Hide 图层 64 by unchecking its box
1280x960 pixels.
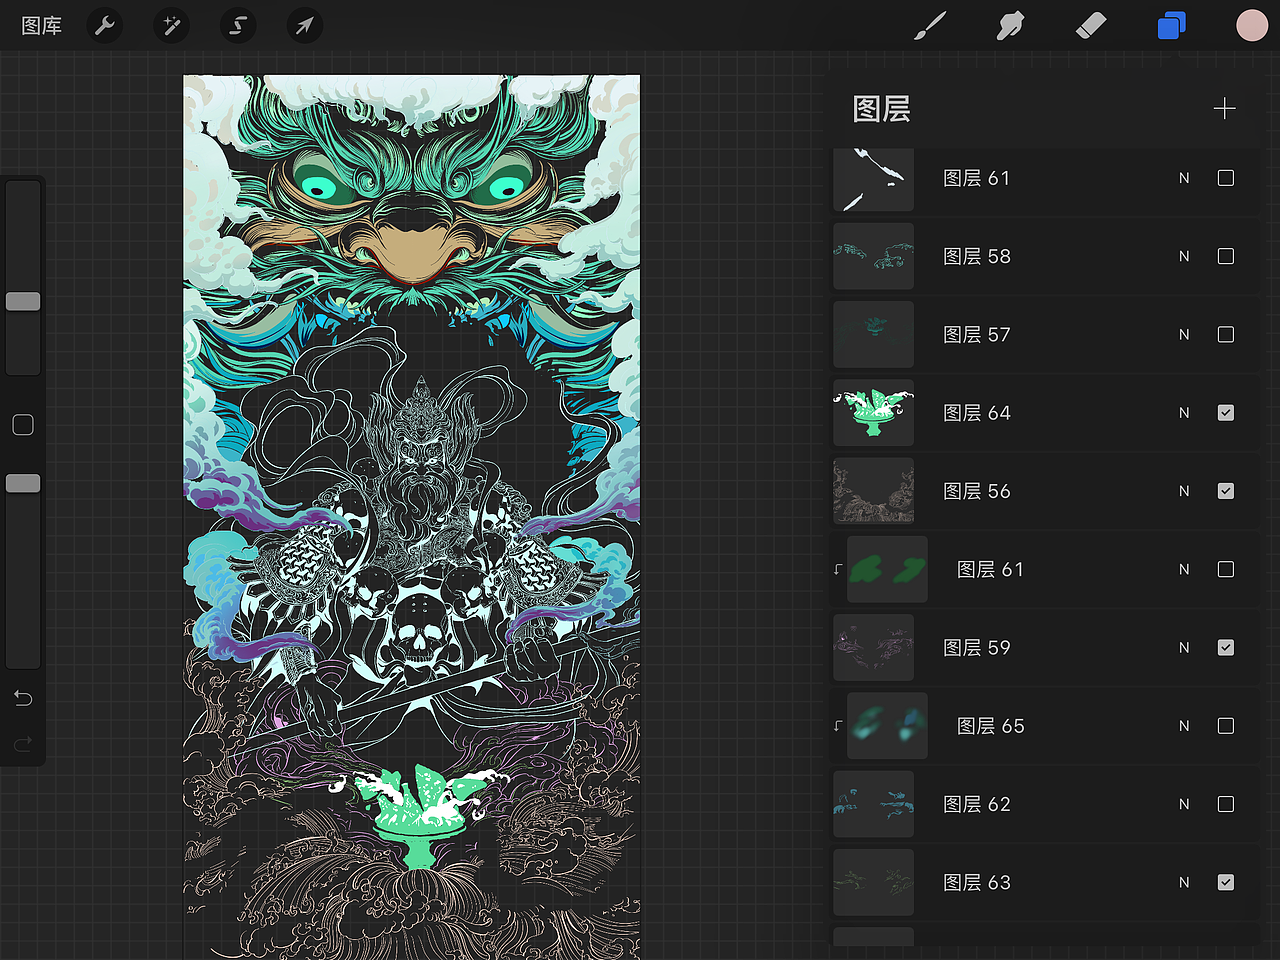click(1226, 413)
